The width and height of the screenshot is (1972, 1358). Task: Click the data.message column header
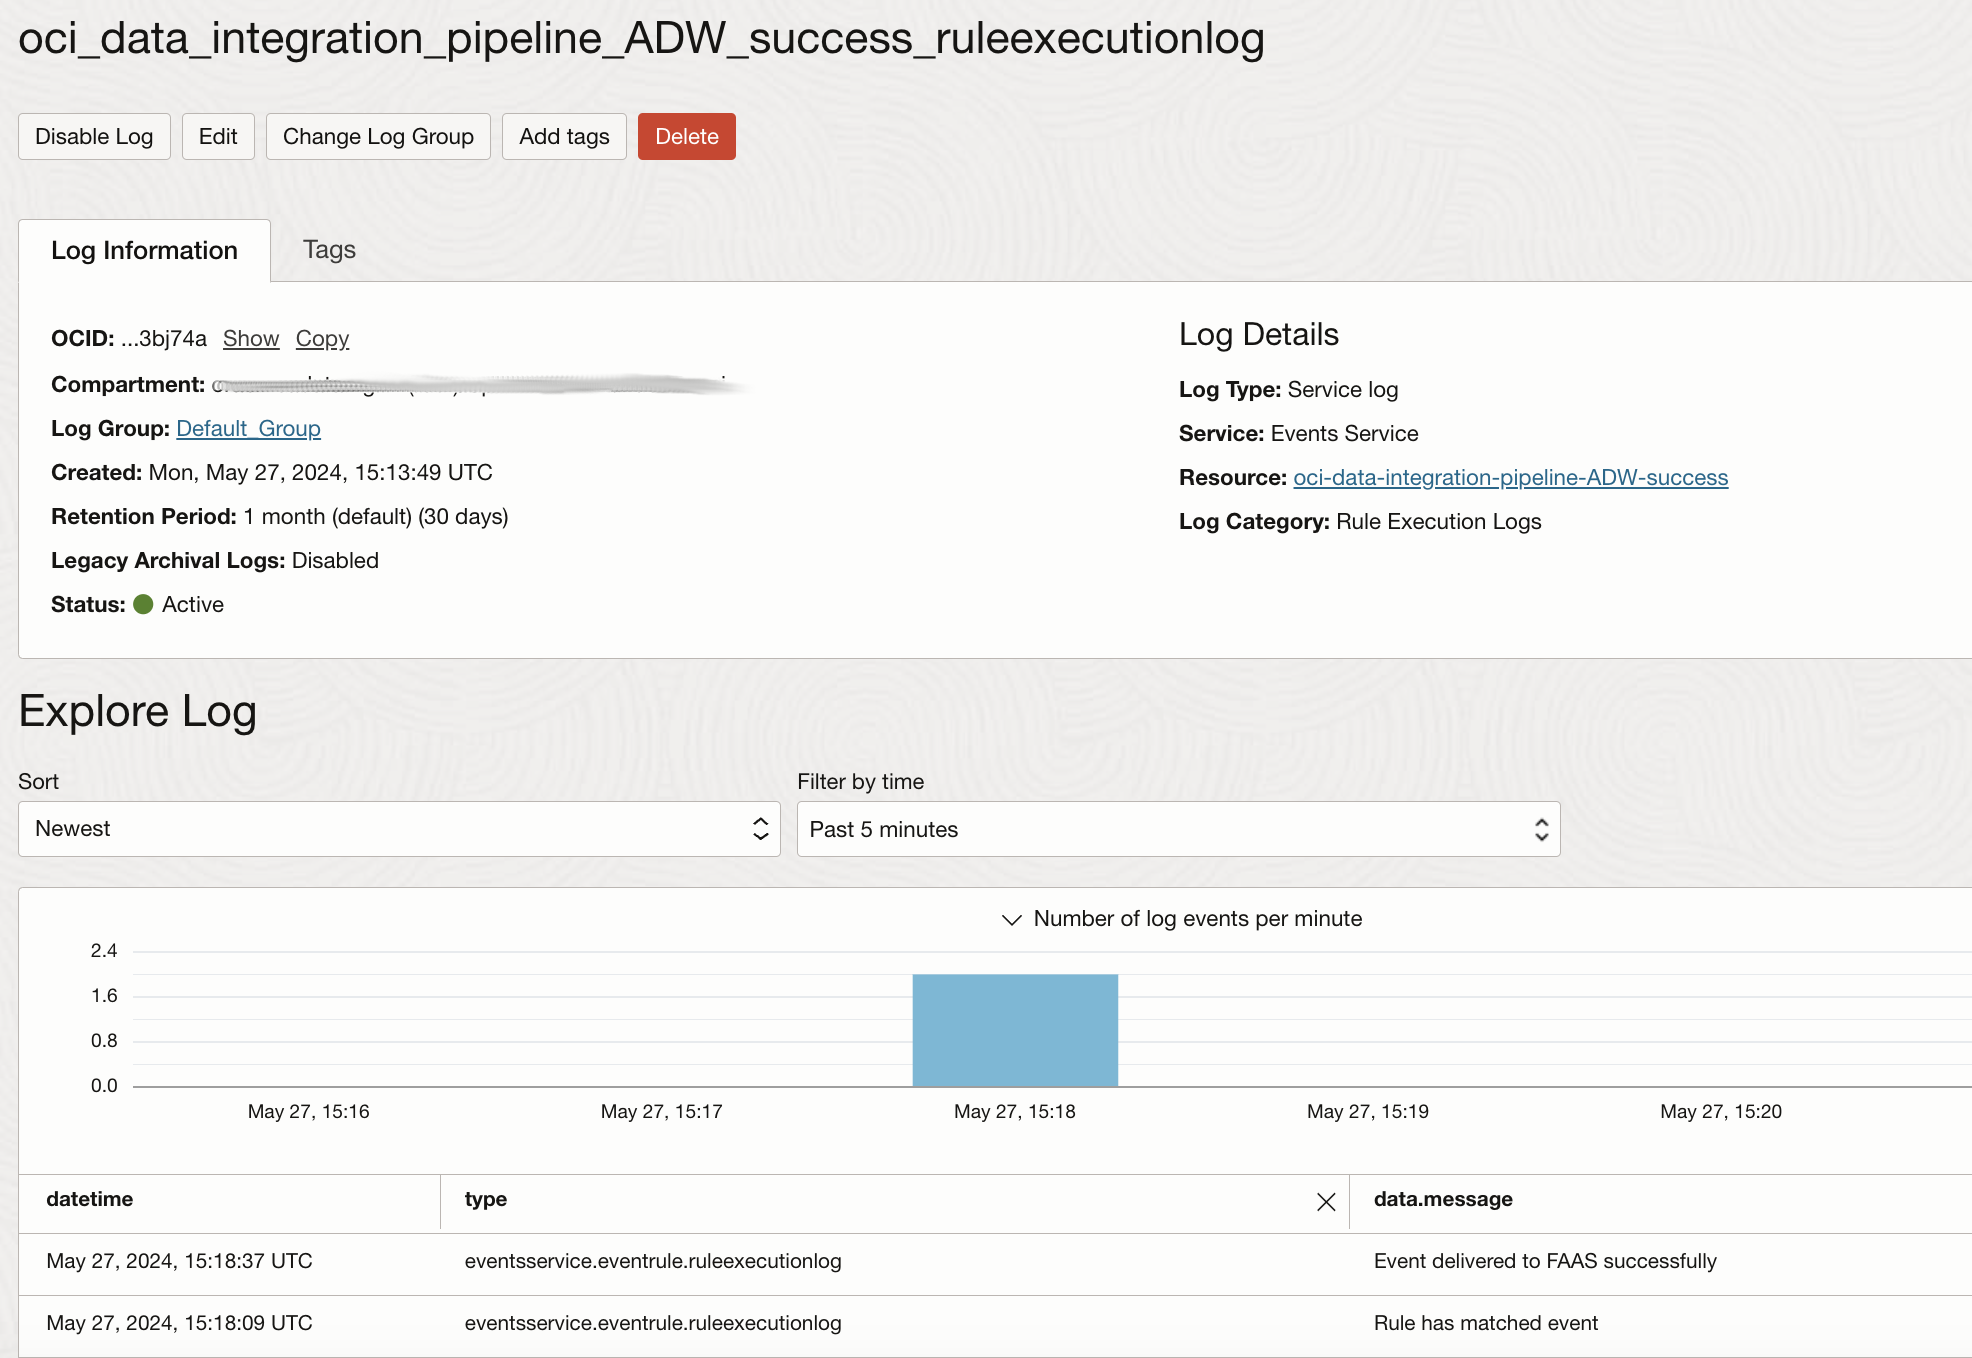[1443, 1199]
